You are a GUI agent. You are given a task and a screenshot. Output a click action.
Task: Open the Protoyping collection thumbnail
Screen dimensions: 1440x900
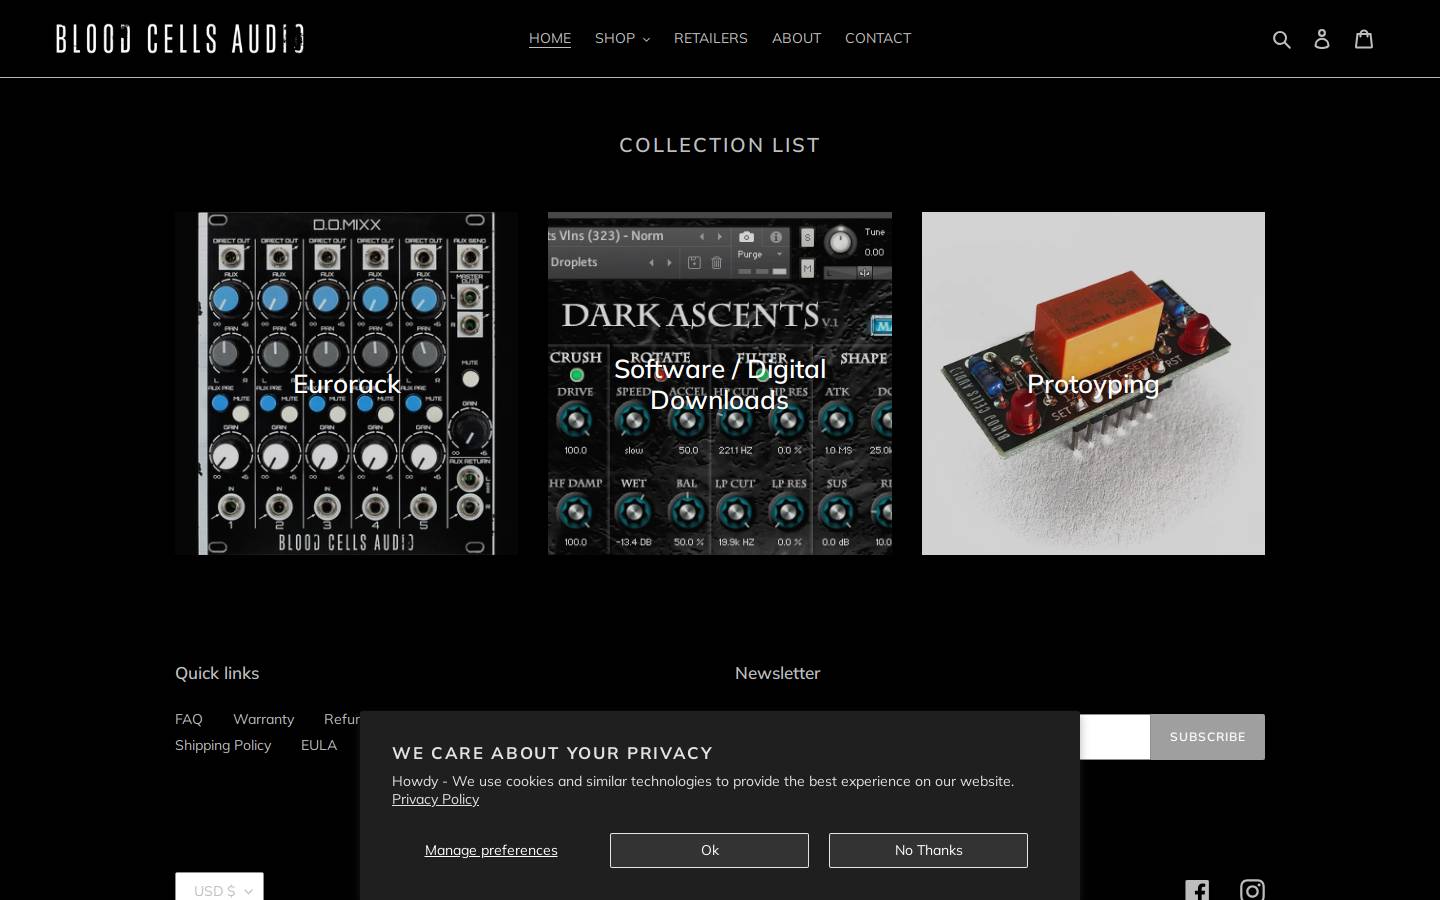pos(1093,383)
